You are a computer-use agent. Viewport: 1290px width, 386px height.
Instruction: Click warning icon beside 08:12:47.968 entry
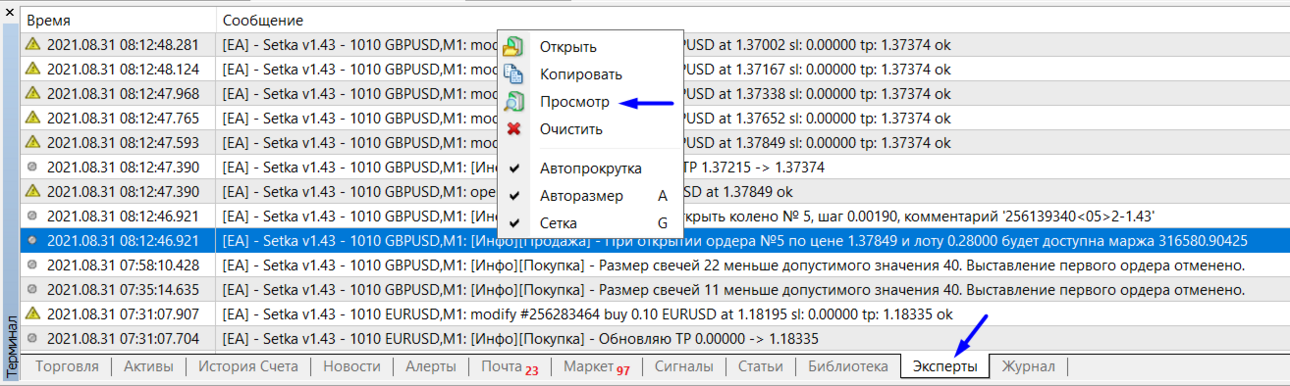click(32, 94)
